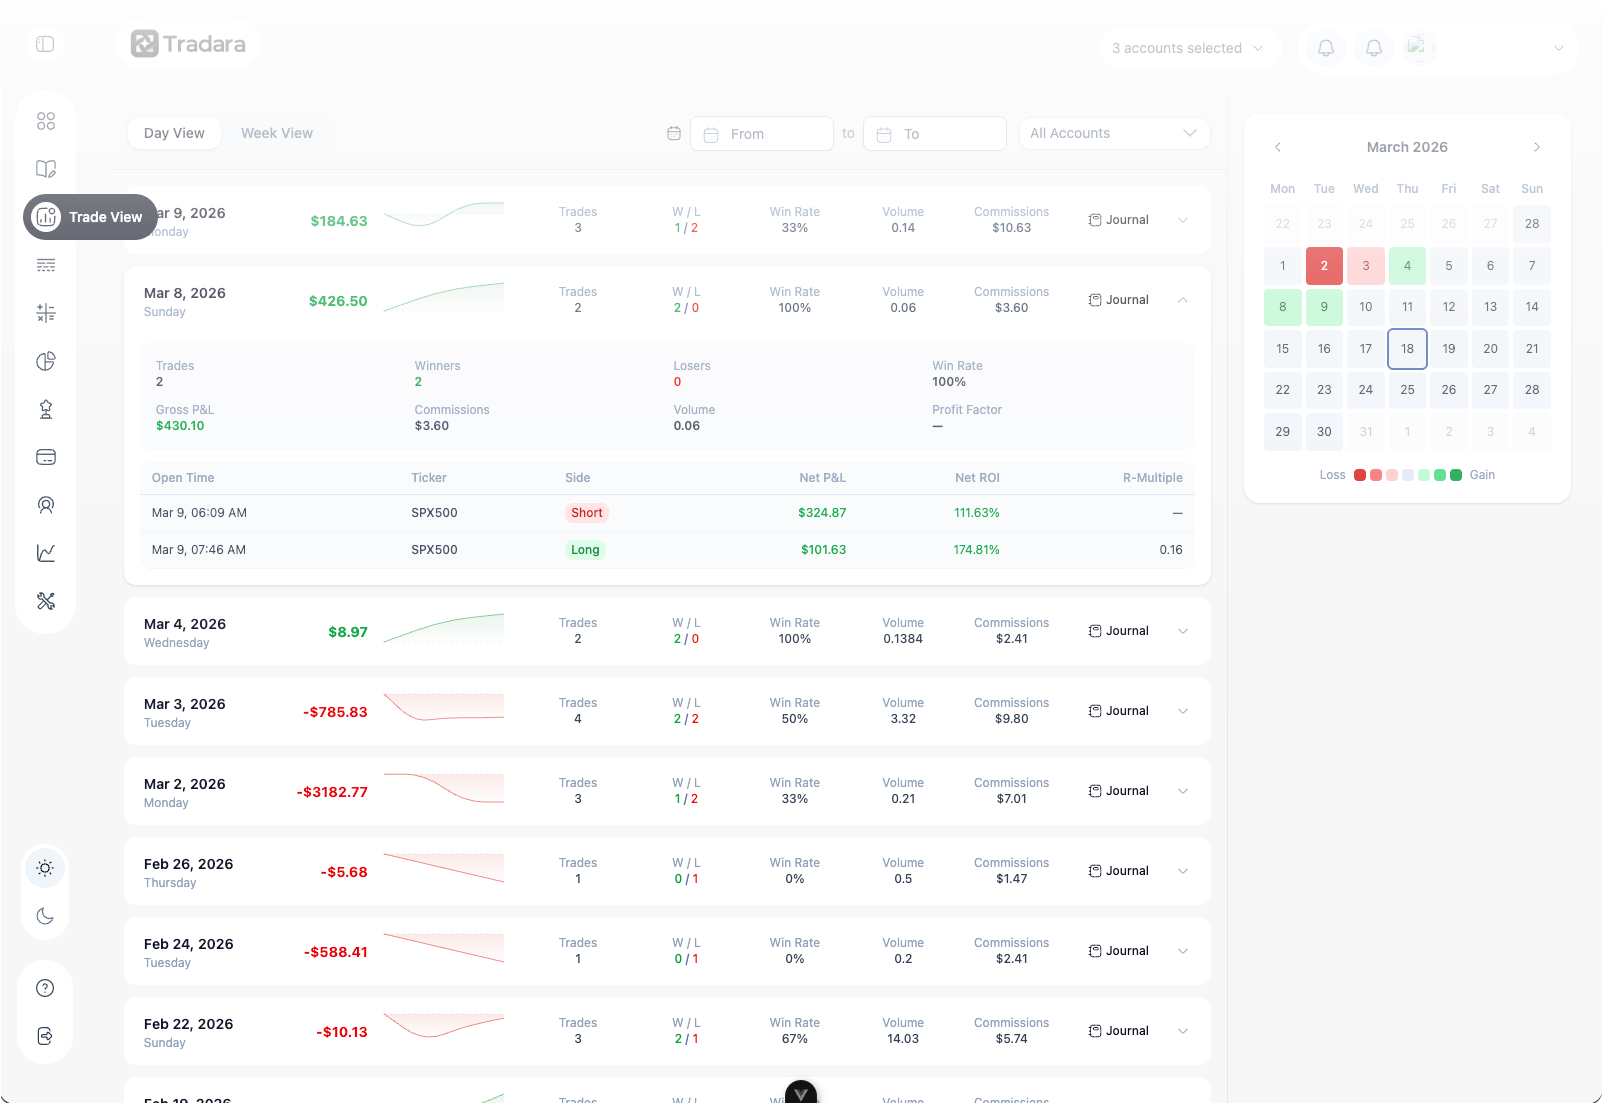Click the logout icon in sidebar

pyautogui.click(x=45, y=1036)
